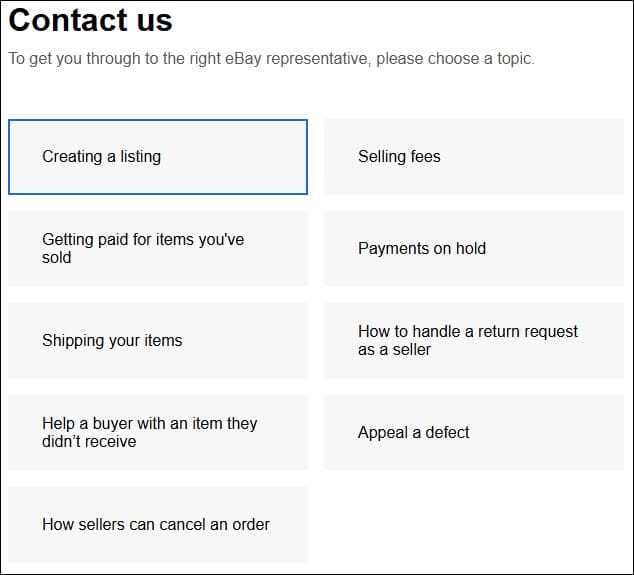The width and height of the screenshot is (634, 575).
Task: Get help with seller return requests
Action: click(x=473, y=341)
